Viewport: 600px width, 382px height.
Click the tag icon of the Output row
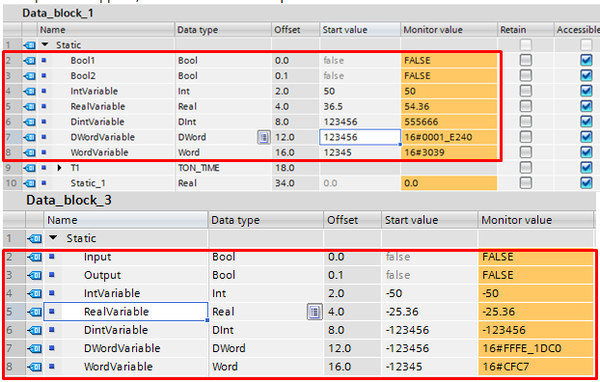click(35, 275)
